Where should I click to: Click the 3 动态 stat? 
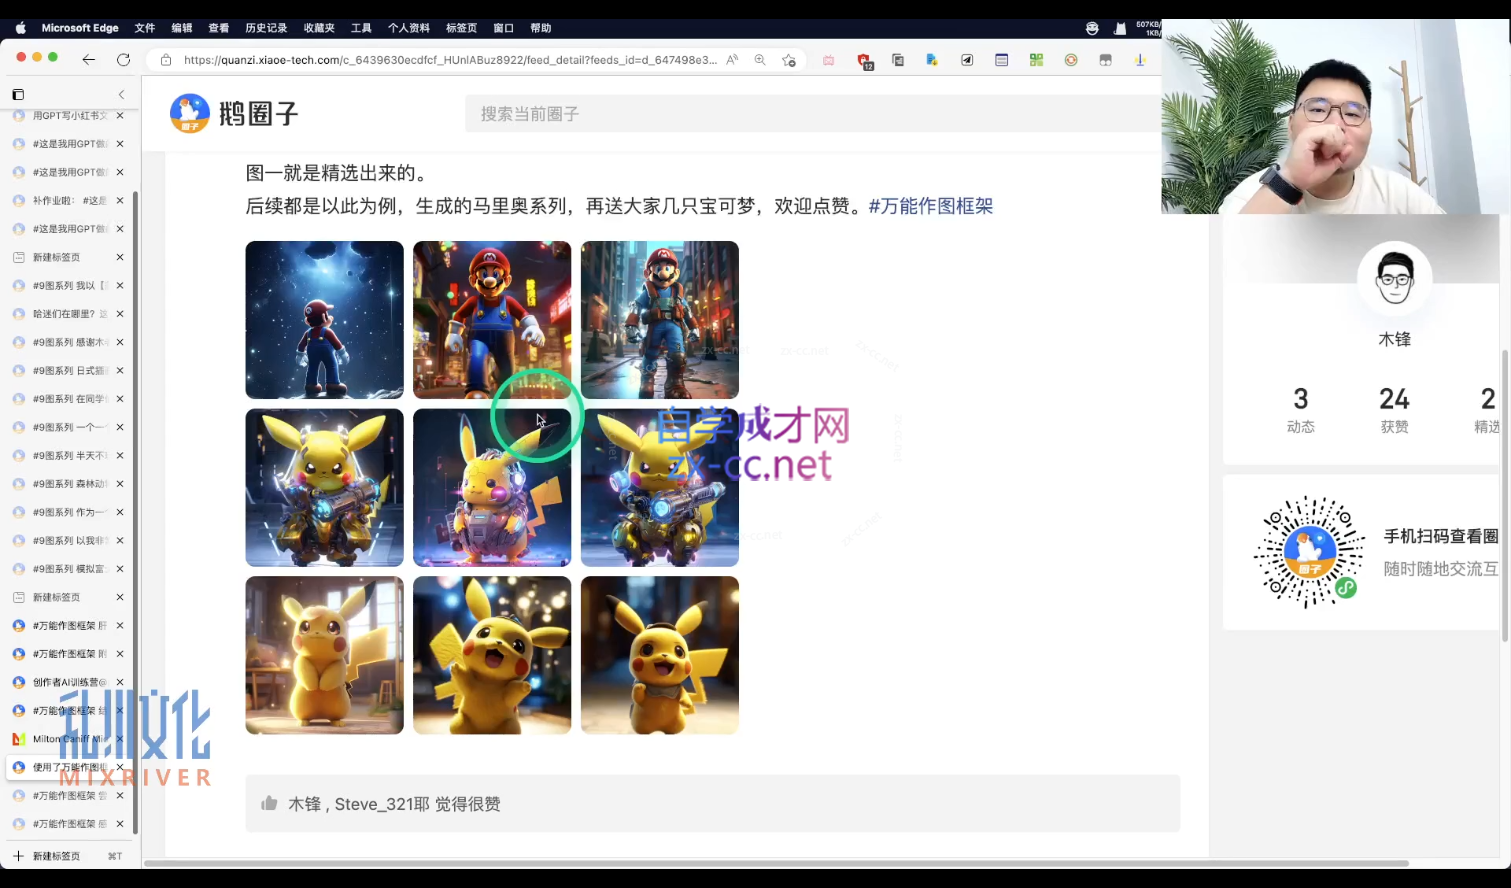tap(1300, 410)
